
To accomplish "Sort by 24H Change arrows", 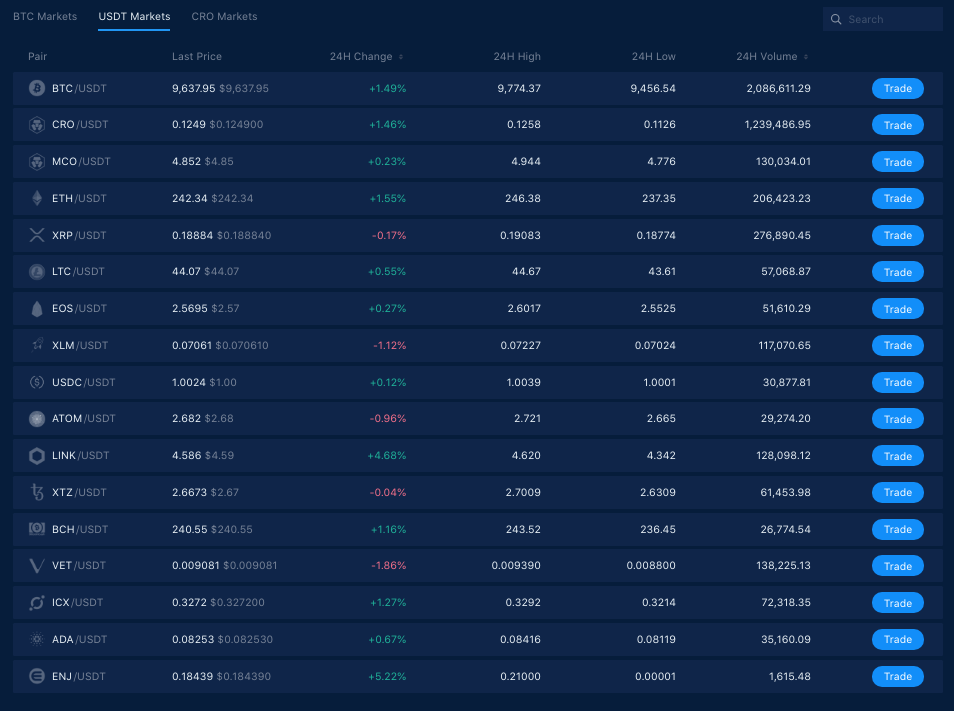I will [x=401, y=57].
